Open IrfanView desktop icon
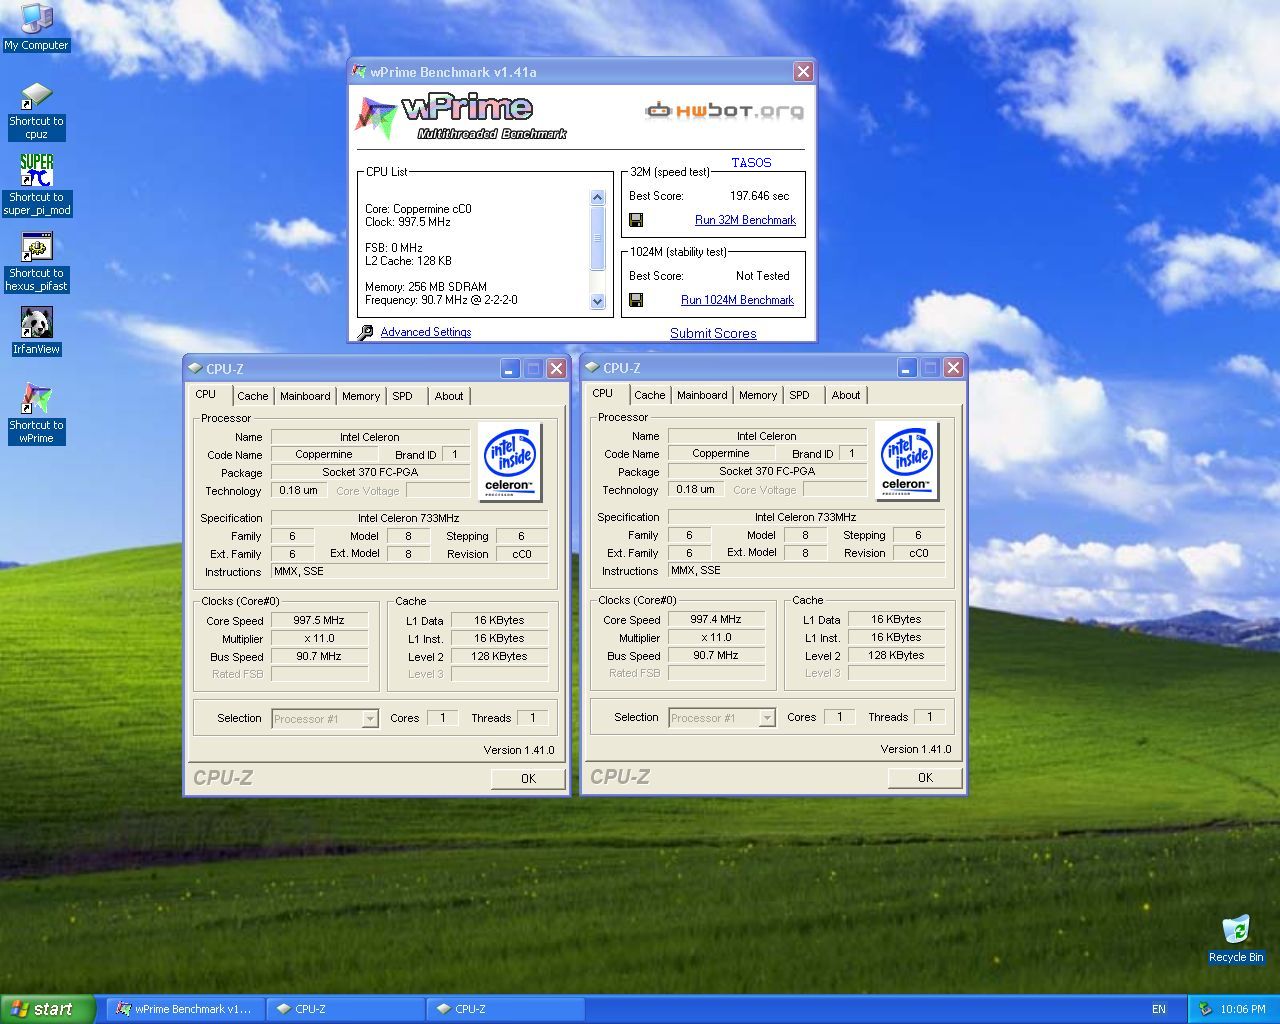Screen dimensions: 1280x1024 coord(36,331)
